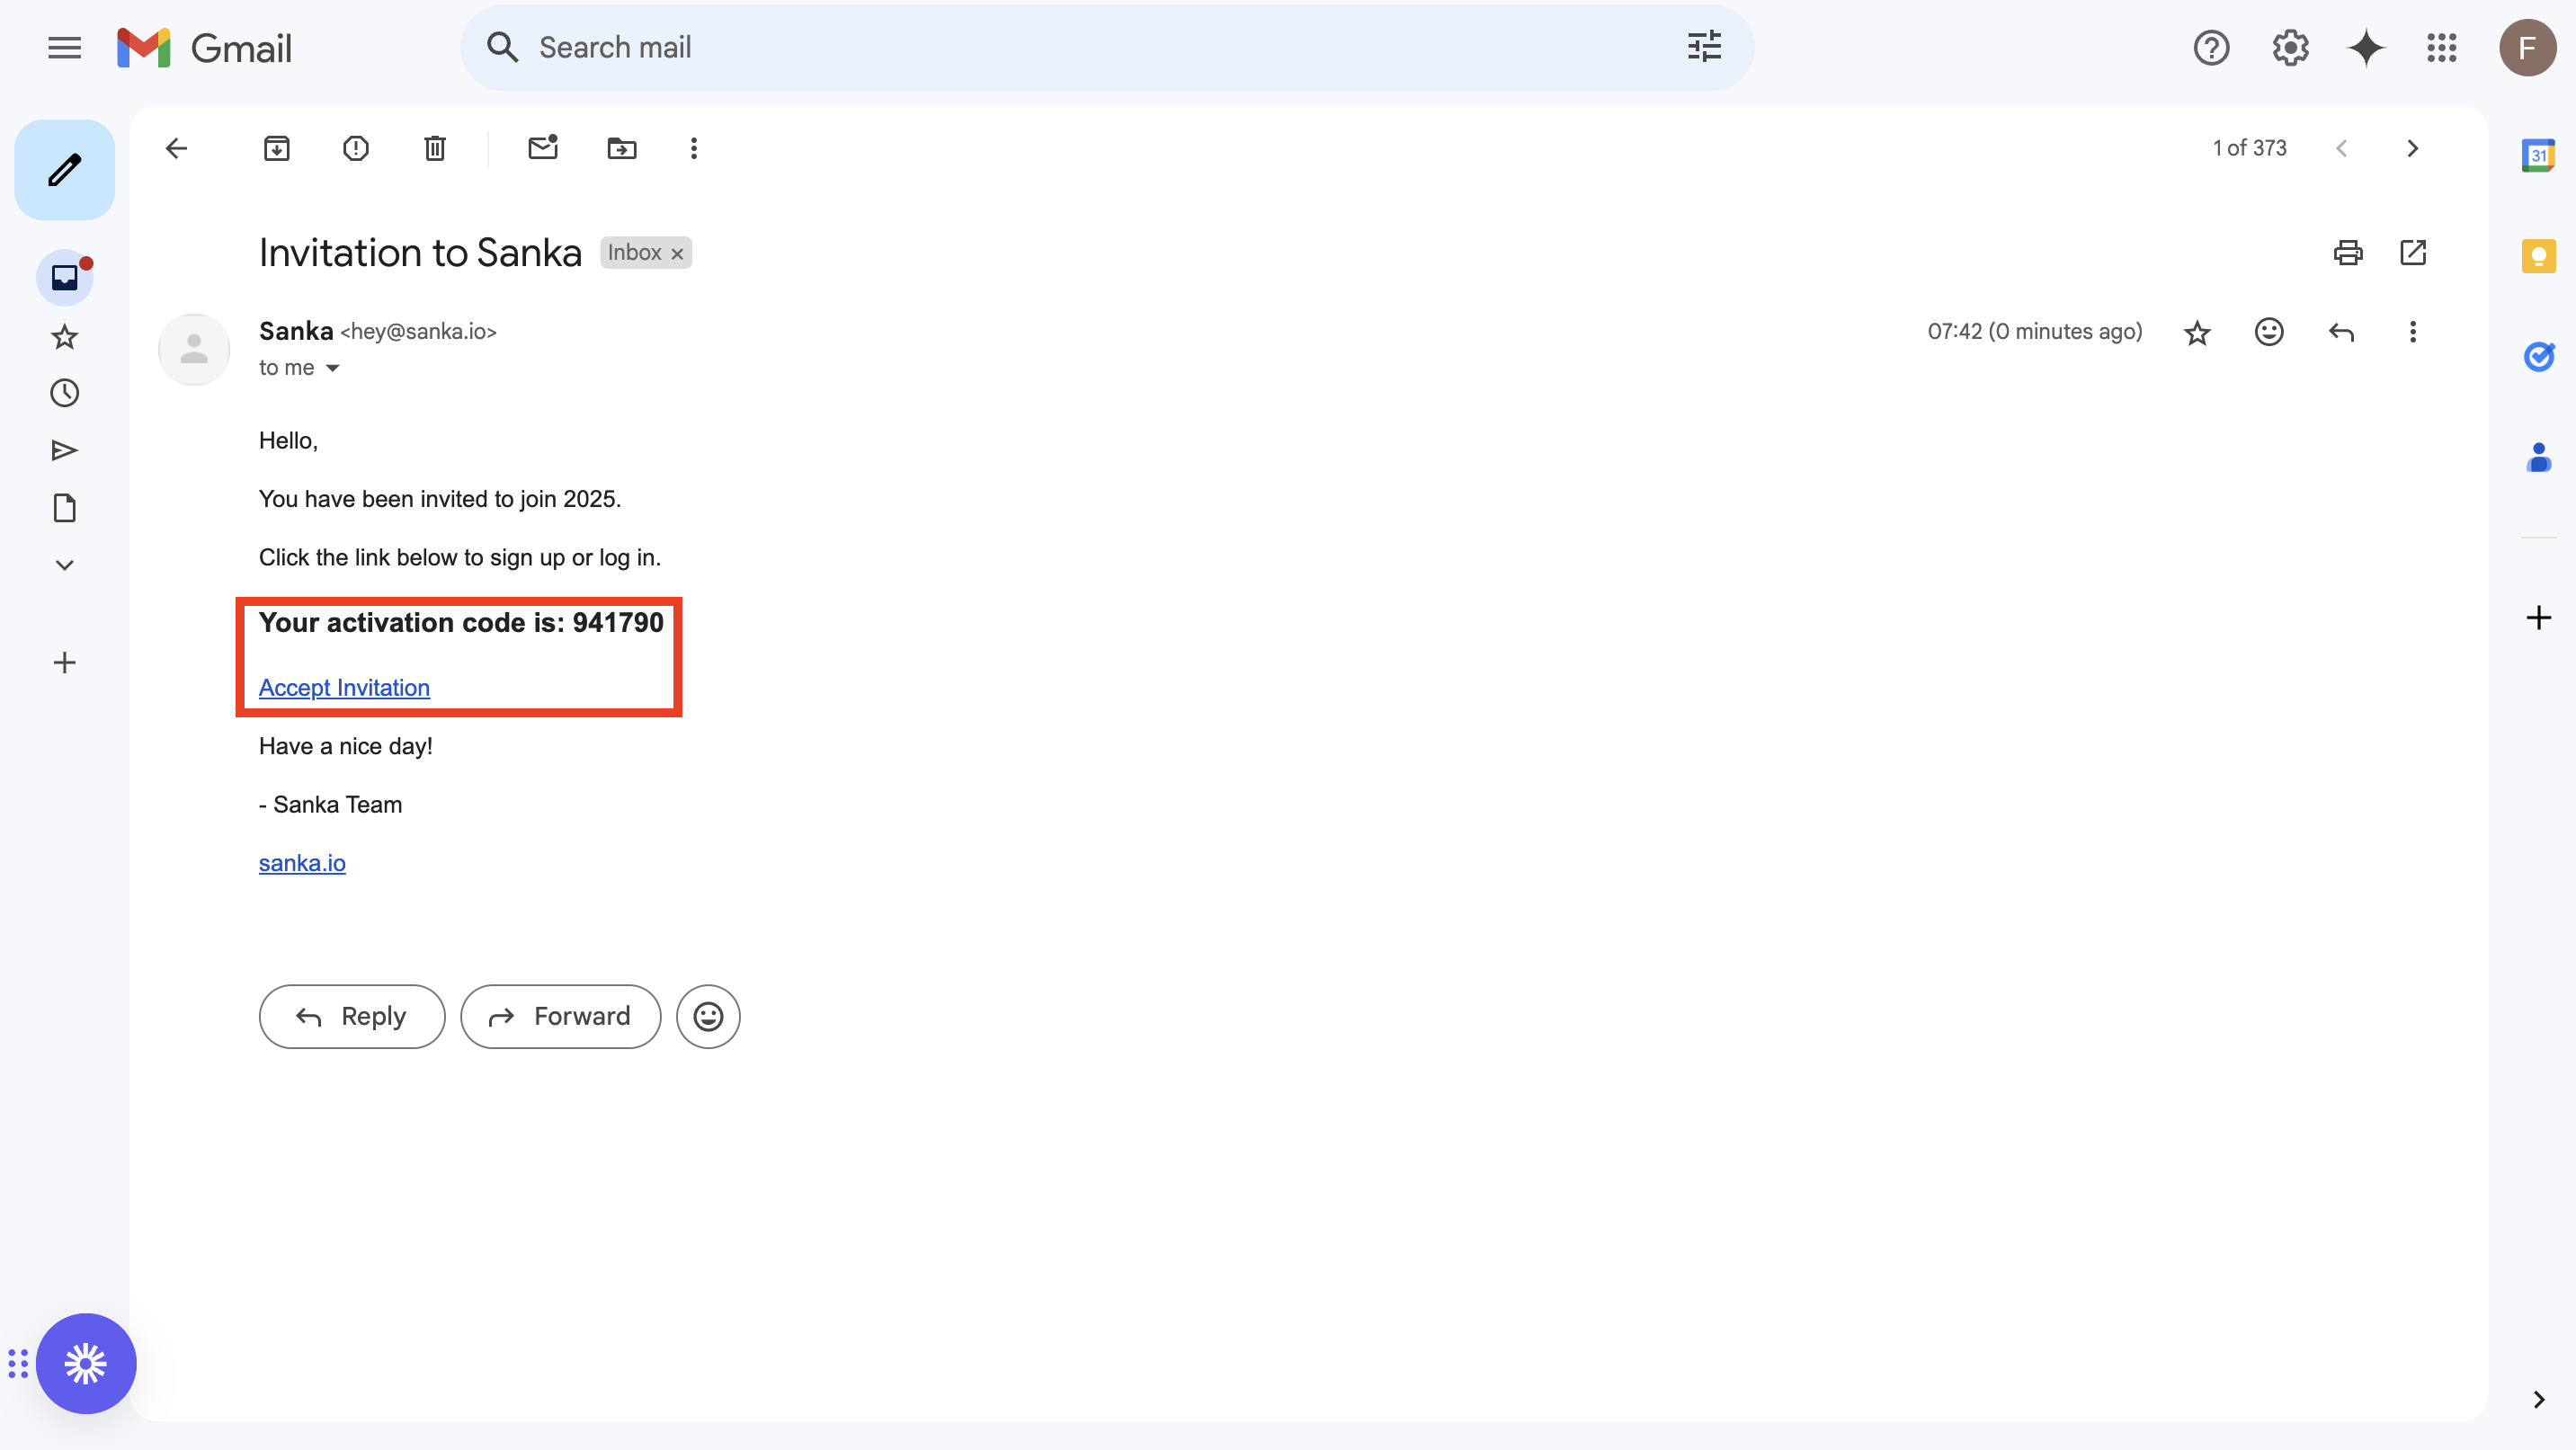Open the Snoozed folder in sidebar
This screenshot has height=1450, width=2576.
pyautogui.click(x=64, y=393)
